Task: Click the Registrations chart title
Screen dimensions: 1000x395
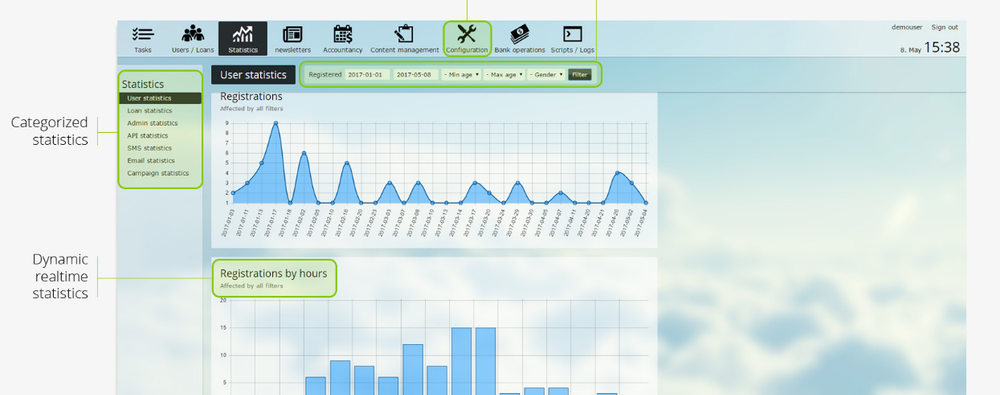Action: pyautogui.click(x=251, y=96)
